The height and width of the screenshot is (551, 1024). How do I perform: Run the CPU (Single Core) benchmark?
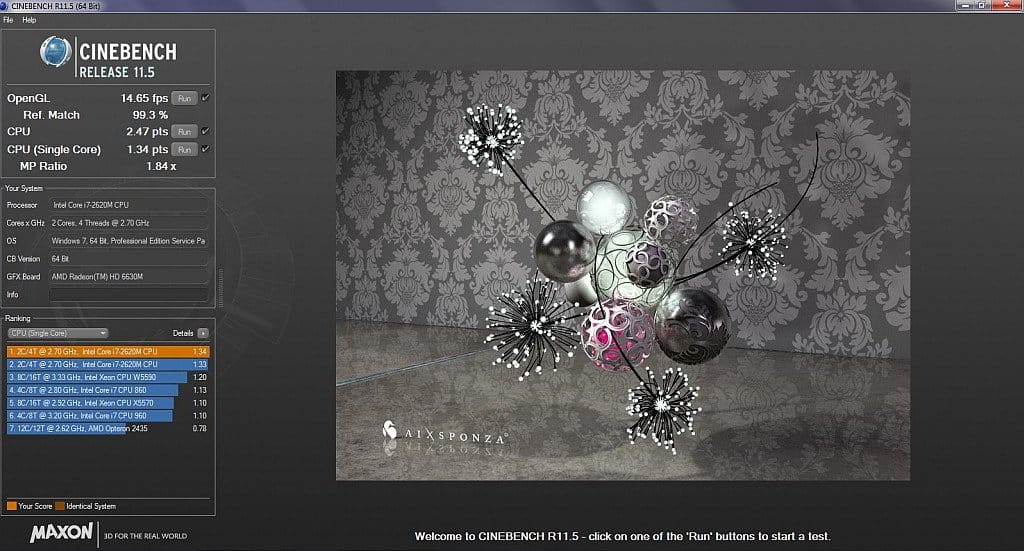point(184,149)
